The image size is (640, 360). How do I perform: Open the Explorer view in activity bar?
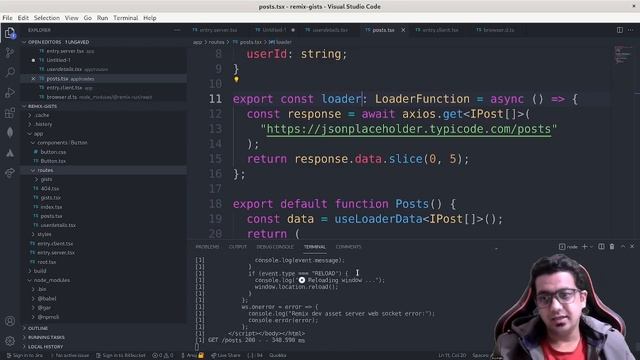coord(10,32)
